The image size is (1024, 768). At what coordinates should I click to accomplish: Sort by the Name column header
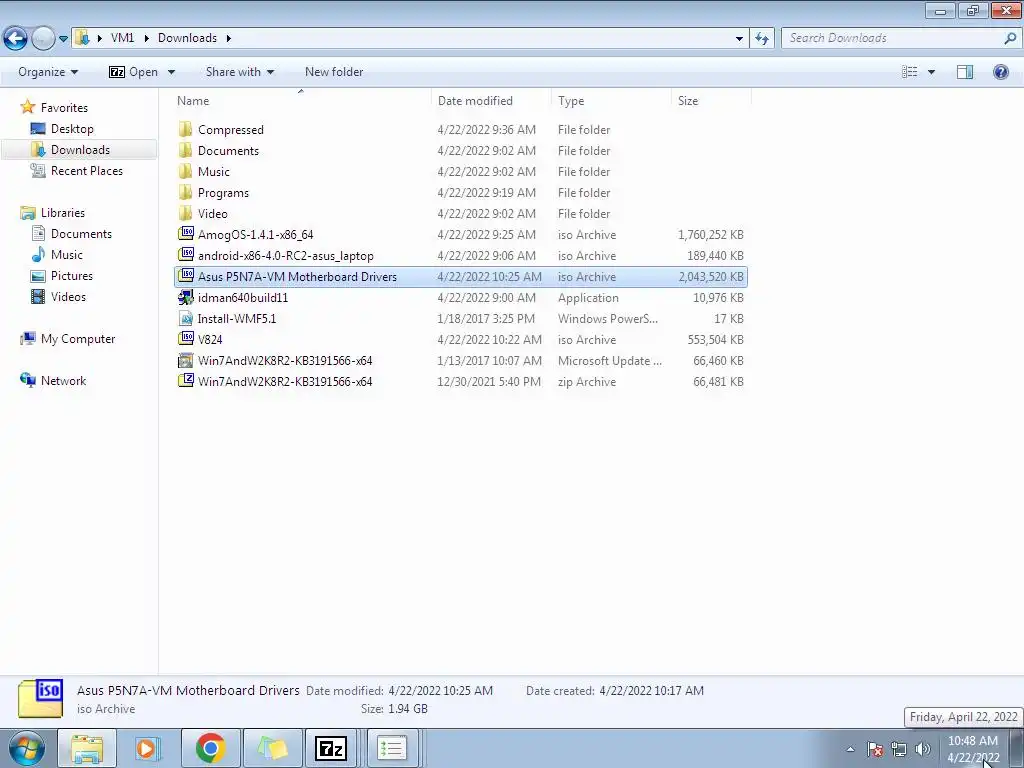[x=302, y=101]
